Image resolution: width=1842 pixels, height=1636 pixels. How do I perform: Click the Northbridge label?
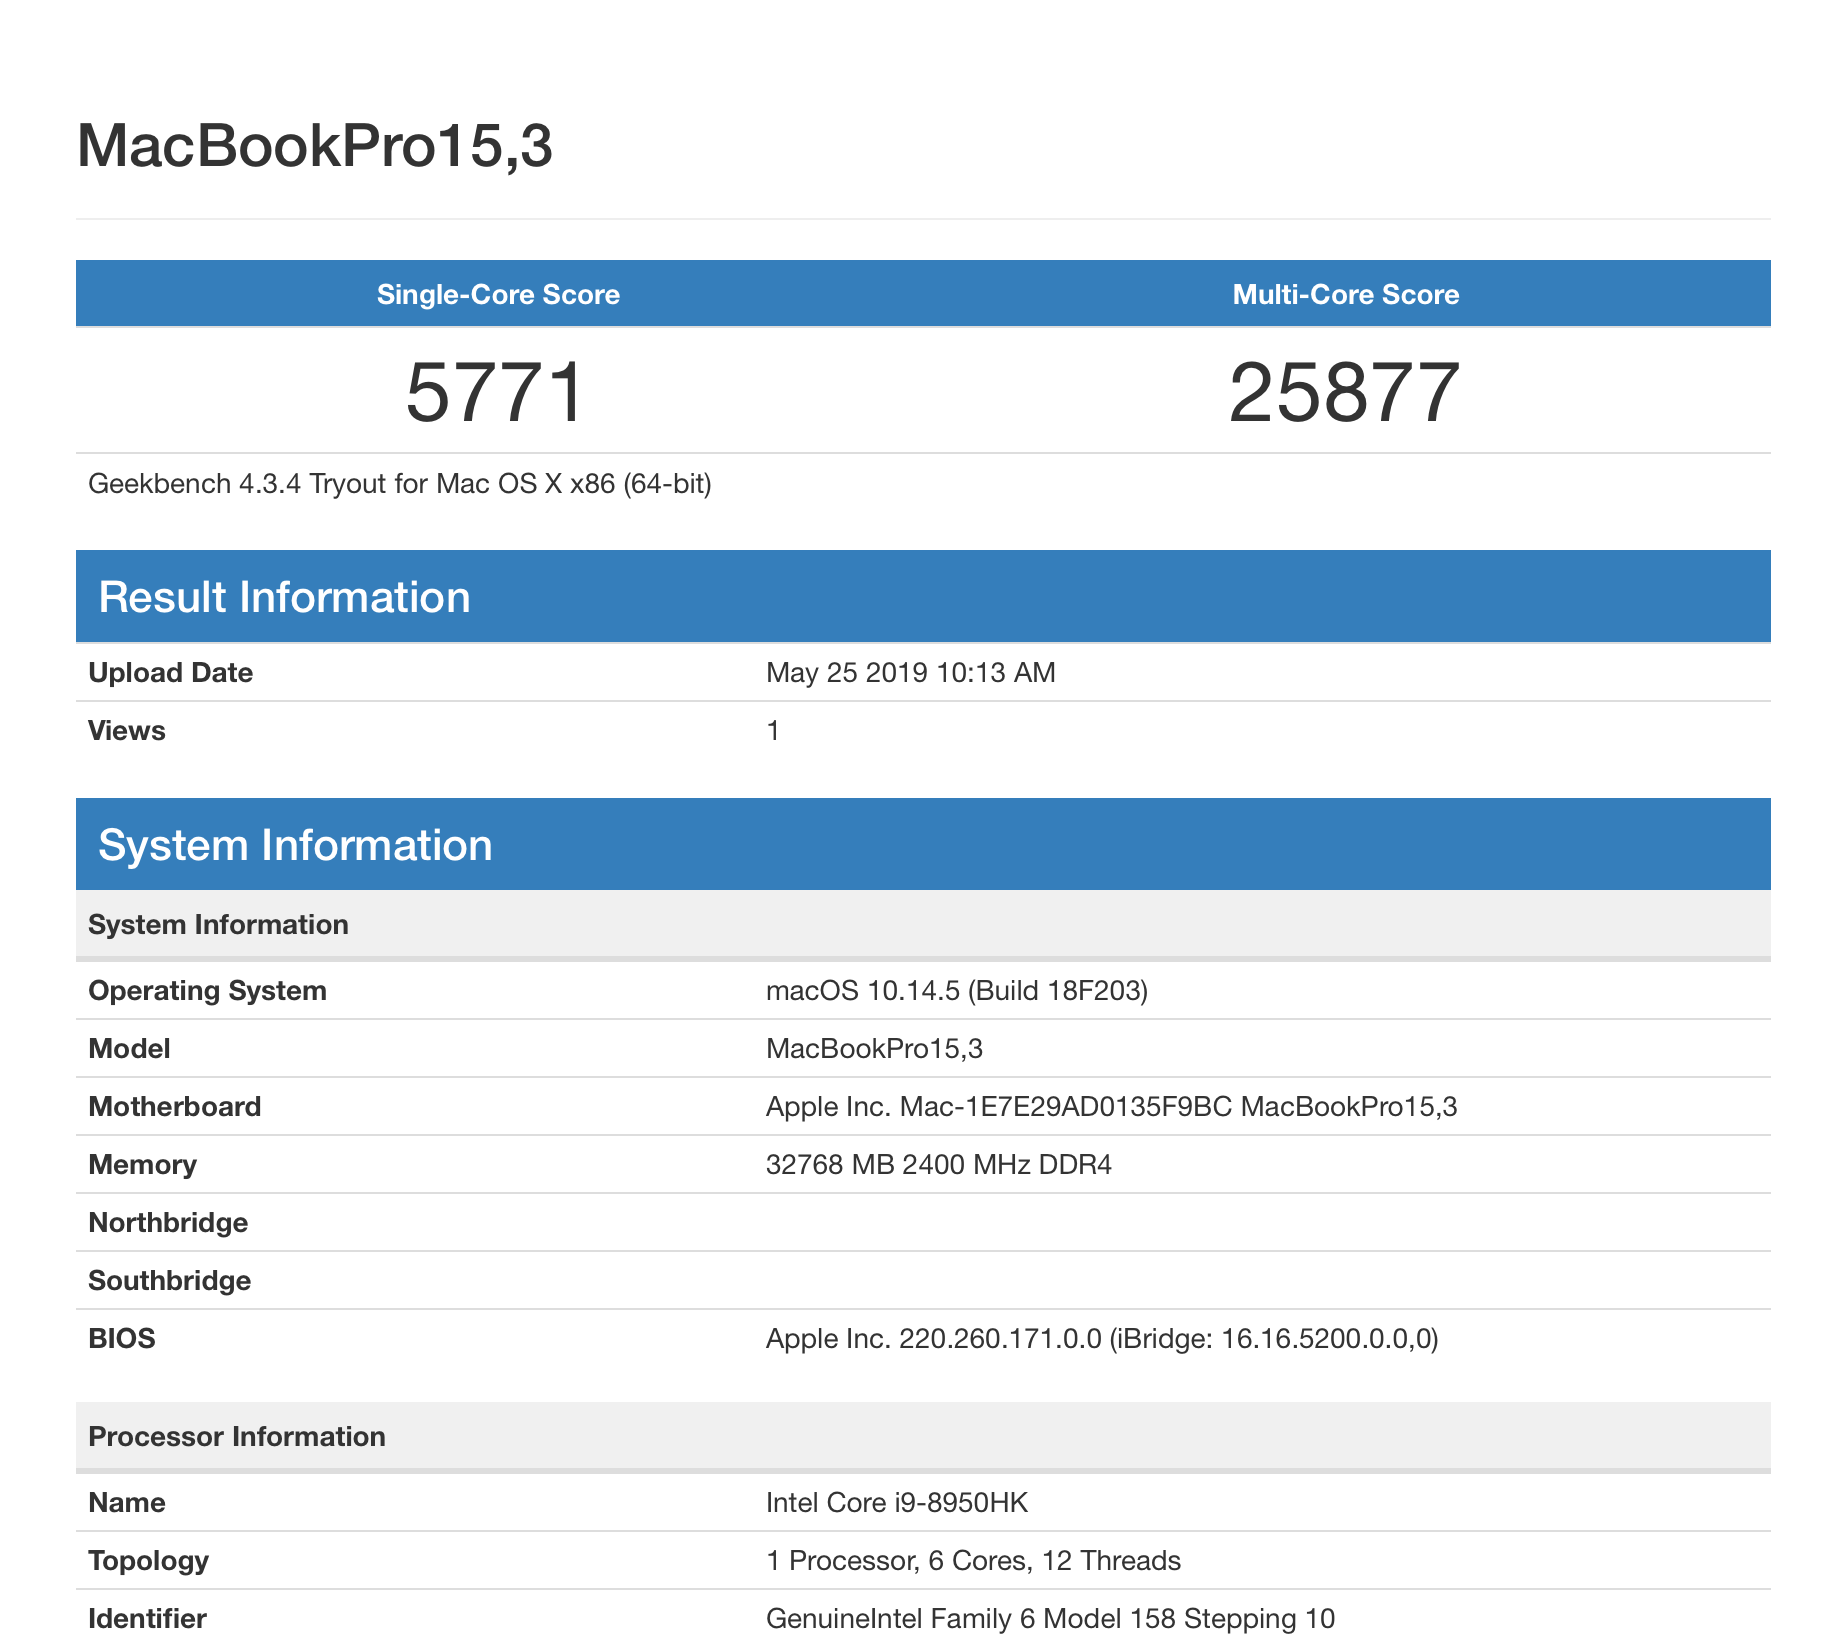tap(168, 1222)
